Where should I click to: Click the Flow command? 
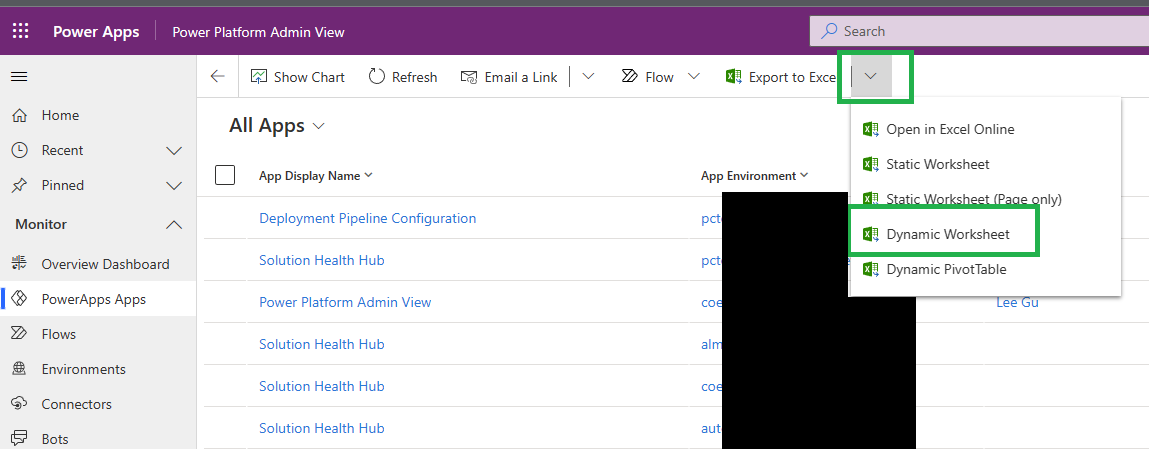[648, 77]
